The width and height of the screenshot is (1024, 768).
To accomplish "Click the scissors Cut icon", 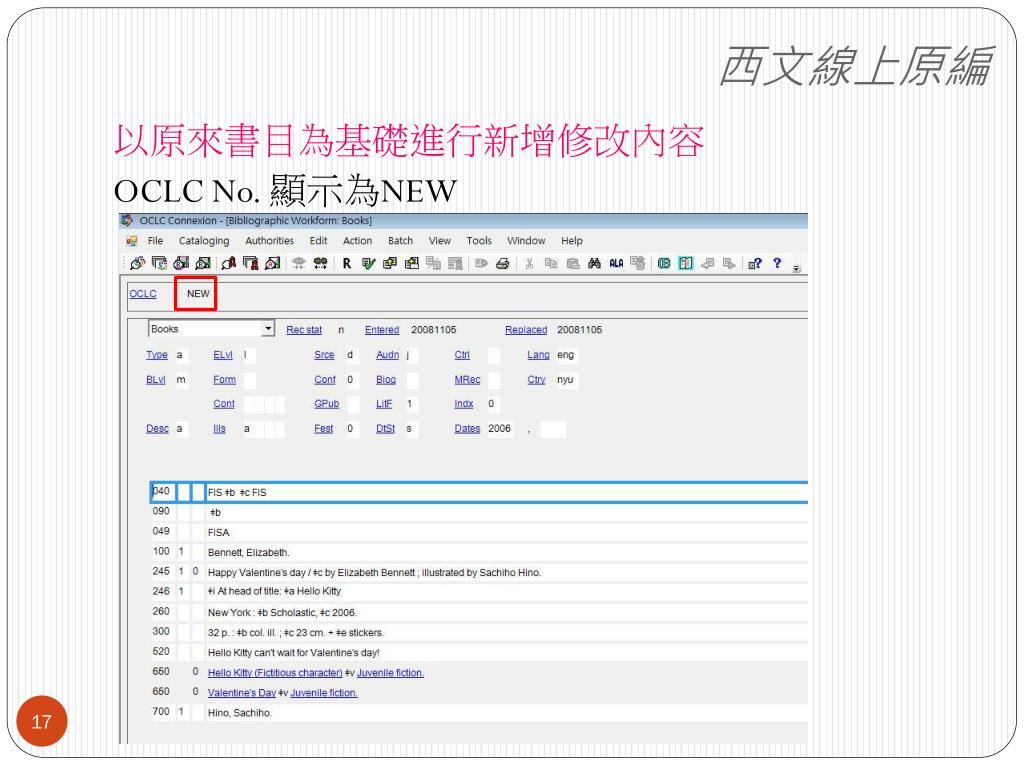I will tap(529, 263).
